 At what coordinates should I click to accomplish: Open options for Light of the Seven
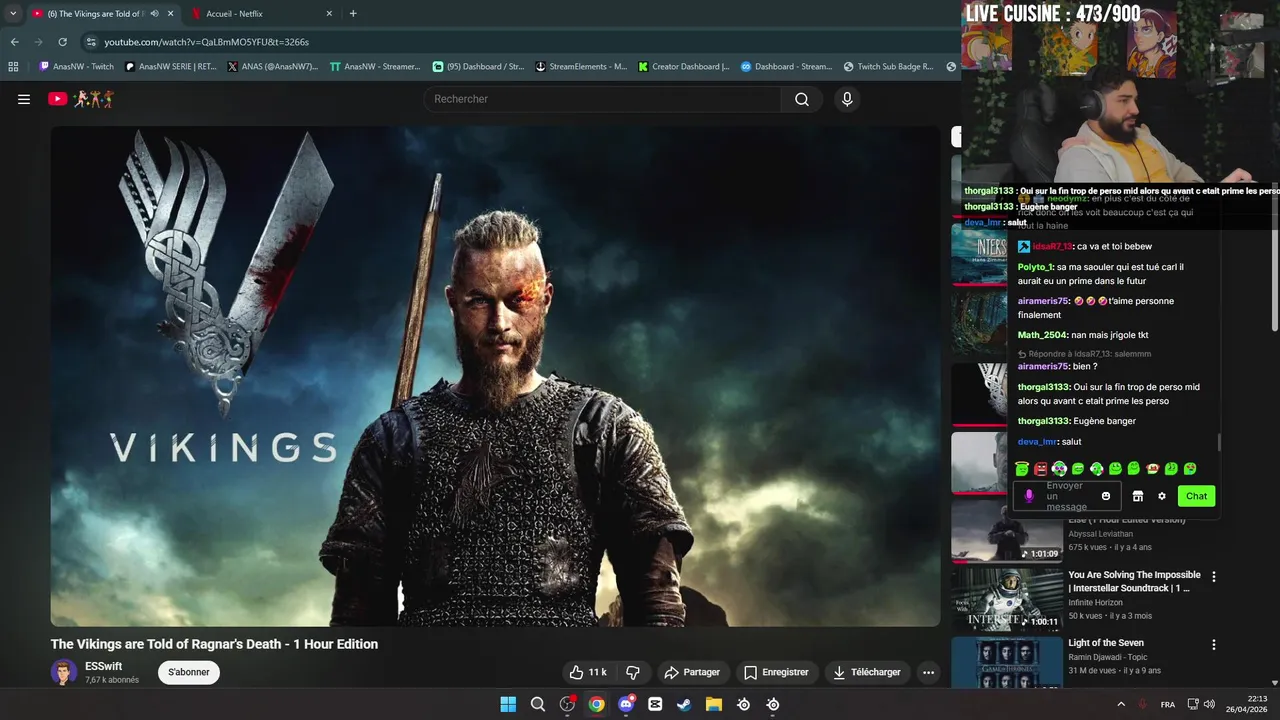point(1214,645)
